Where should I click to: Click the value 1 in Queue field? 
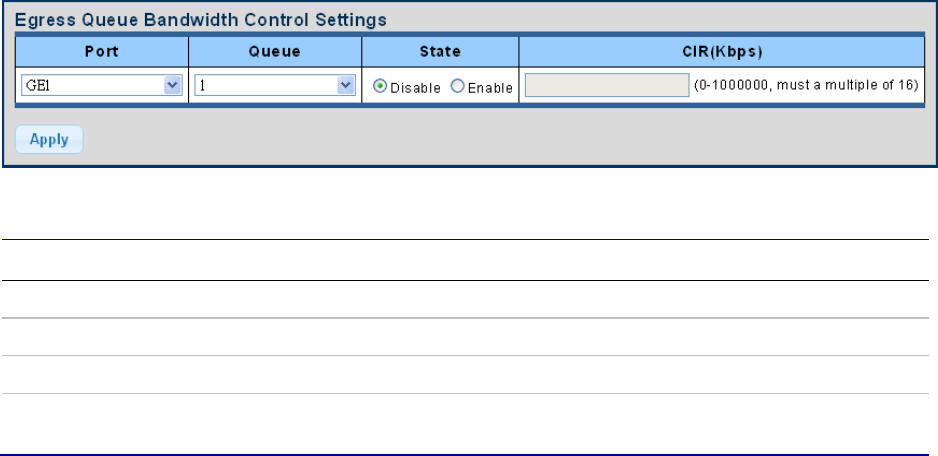(203, 86)
